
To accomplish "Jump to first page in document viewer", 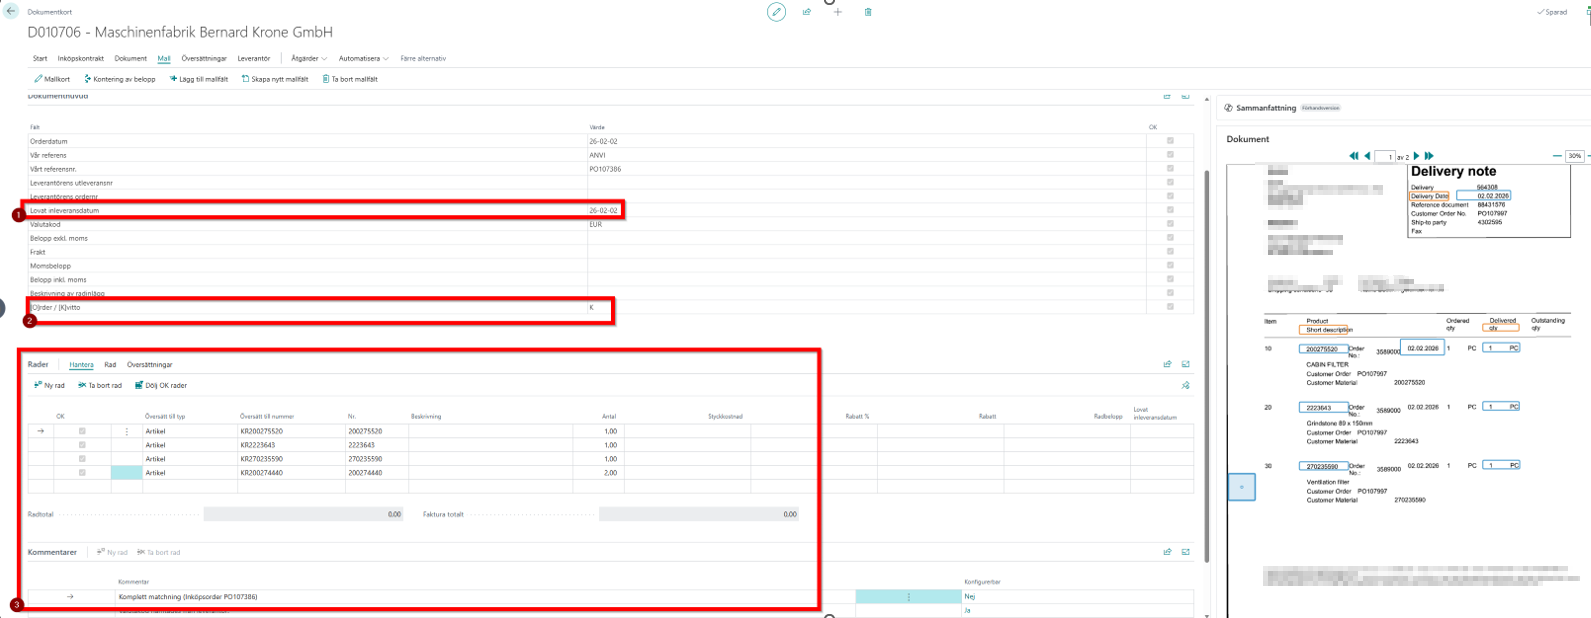I will tap(1354, 156).
